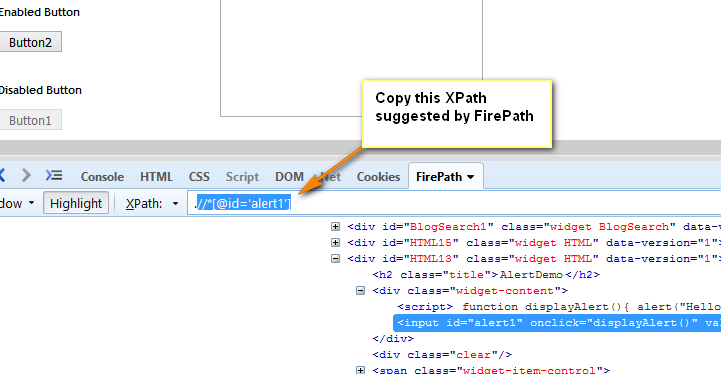Open the CSS tab
721x374 pixels.
(199, 177)
